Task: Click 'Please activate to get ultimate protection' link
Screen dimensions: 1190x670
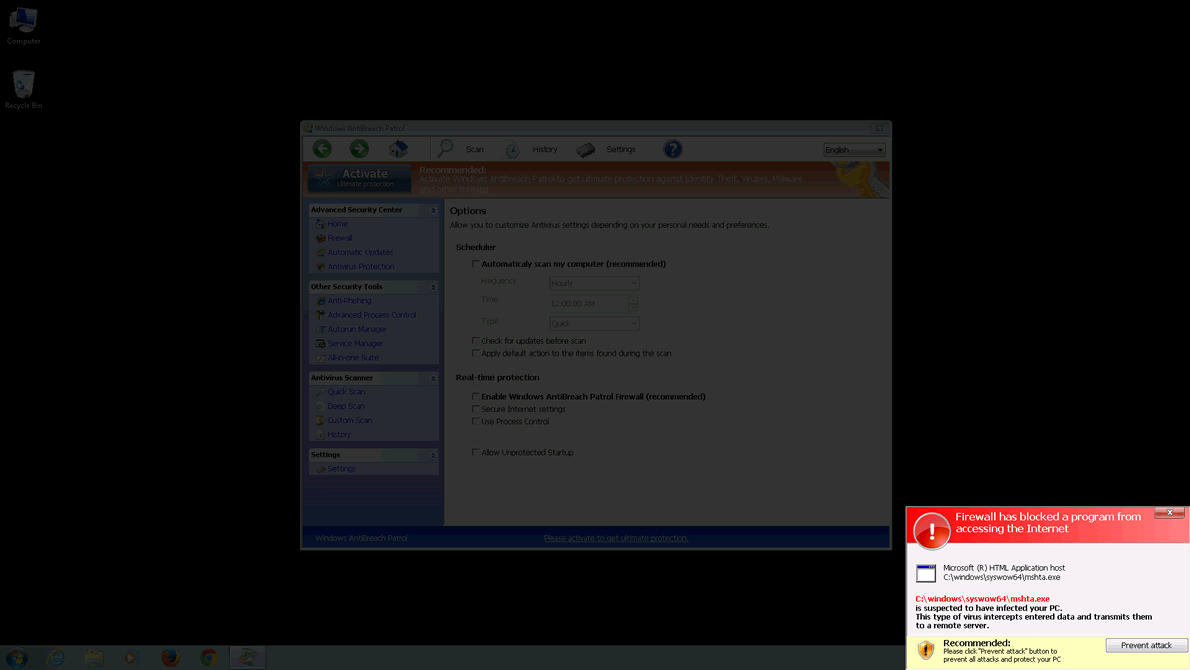Action: click(616, 538)
